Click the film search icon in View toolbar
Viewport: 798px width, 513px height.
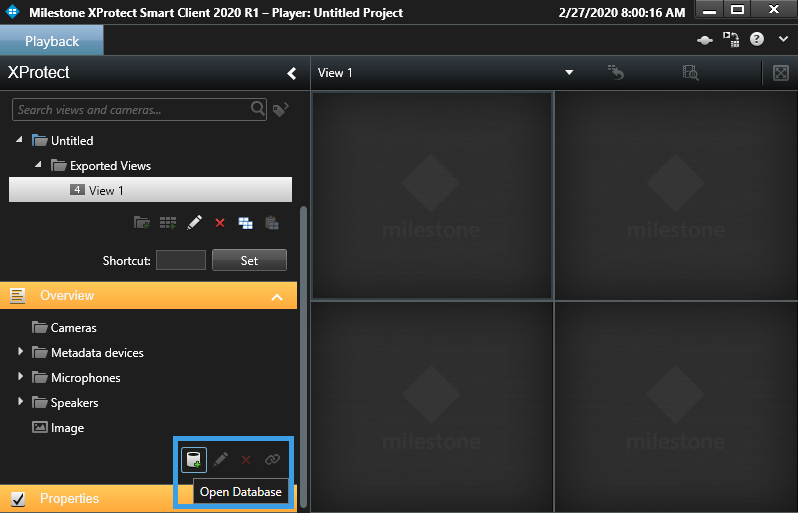690,73
